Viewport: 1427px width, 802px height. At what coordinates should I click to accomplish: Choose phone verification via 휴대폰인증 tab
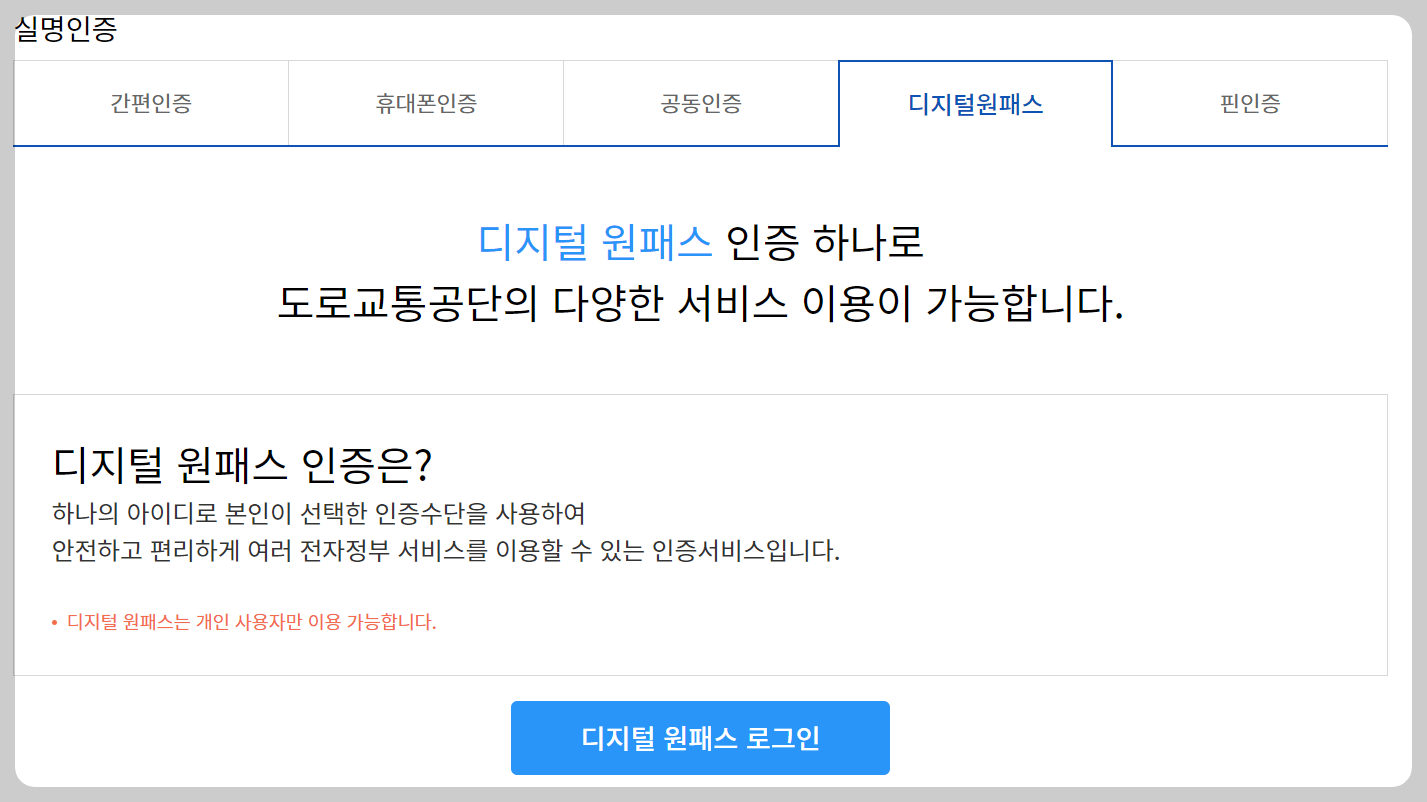425,103
